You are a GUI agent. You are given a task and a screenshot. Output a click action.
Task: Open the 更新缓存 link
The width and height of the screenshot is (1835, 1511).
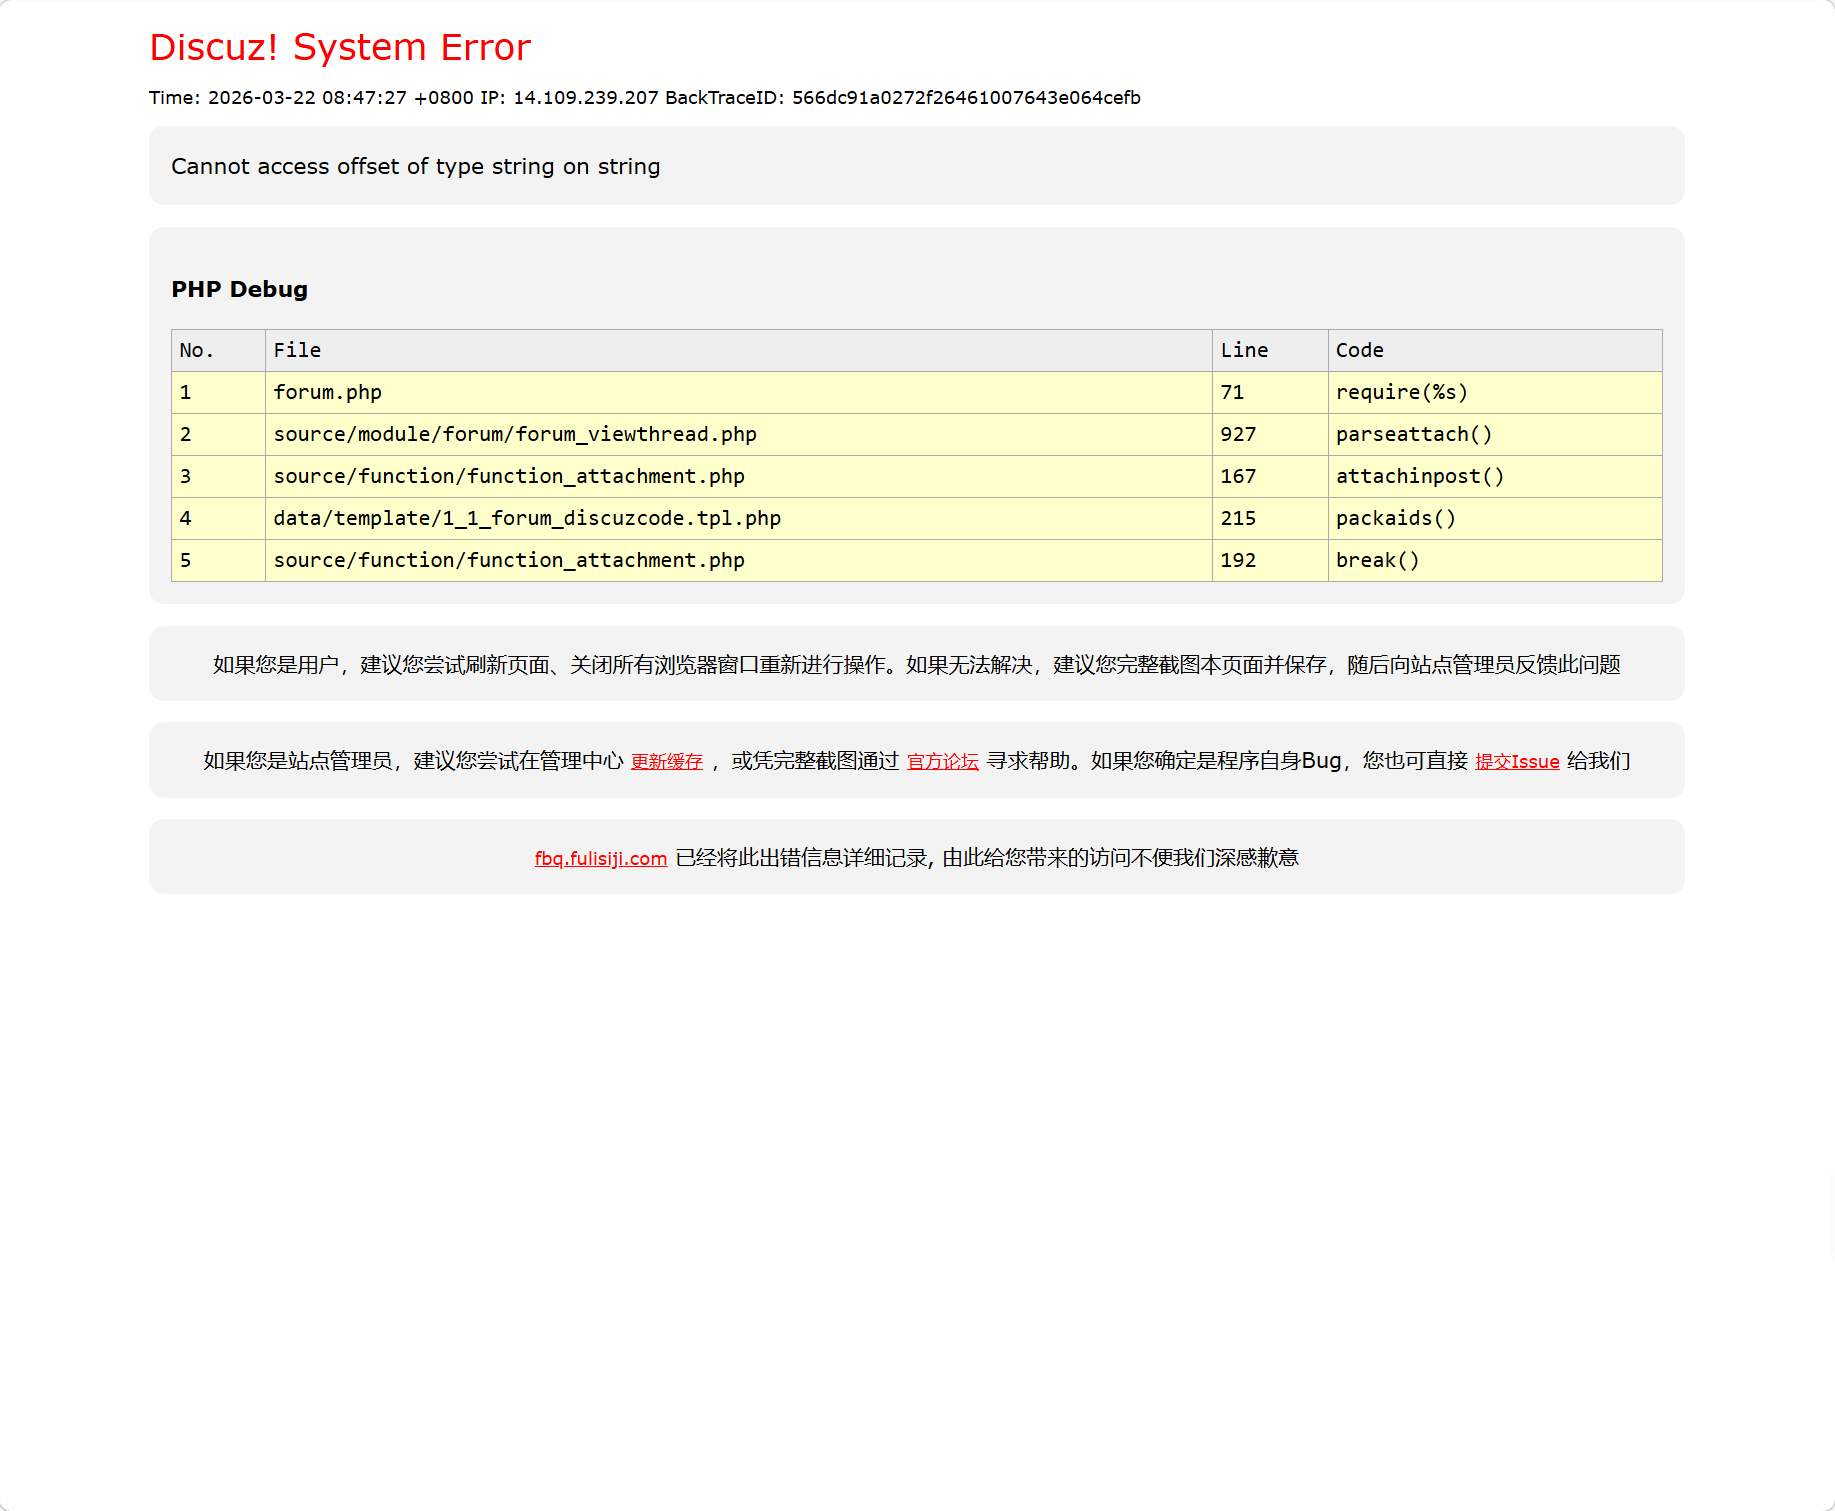pyautogui.click(x=666, y=761)
